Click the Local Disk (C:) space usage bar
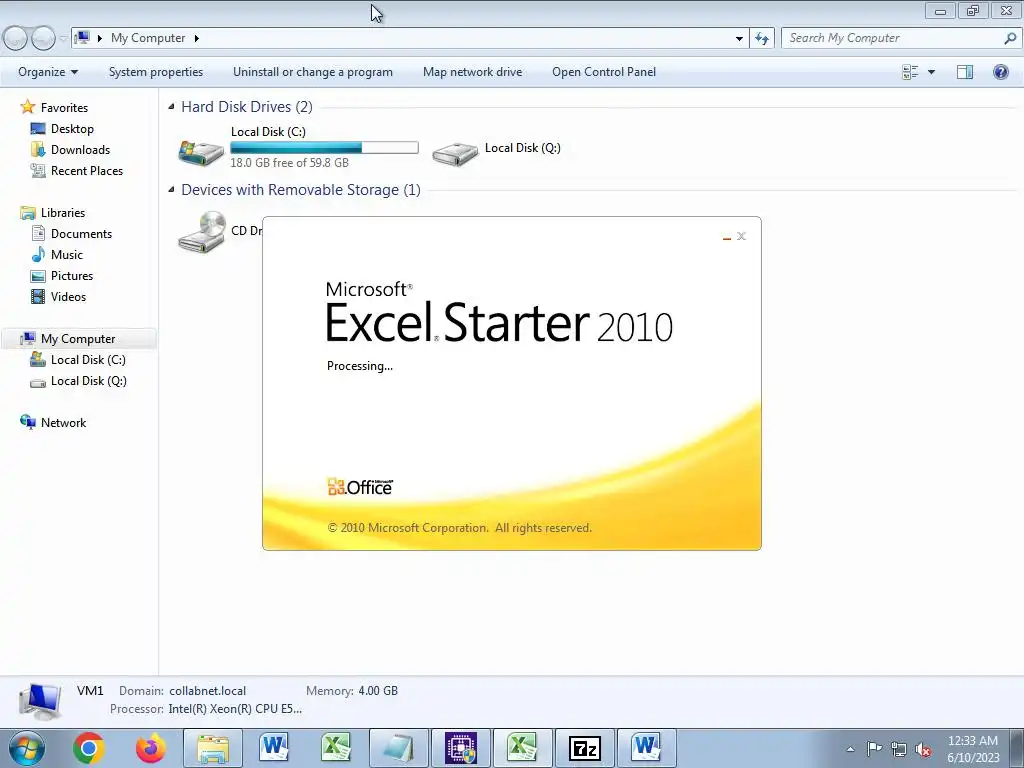The height and width of the screenshot is (768, 1024). point(324,148)
